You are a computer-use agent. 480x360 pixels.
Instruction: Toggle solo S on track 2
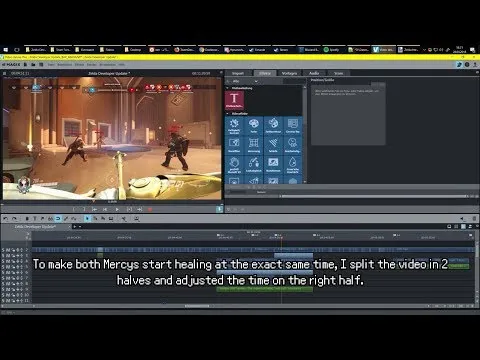(x=3, y=250)
